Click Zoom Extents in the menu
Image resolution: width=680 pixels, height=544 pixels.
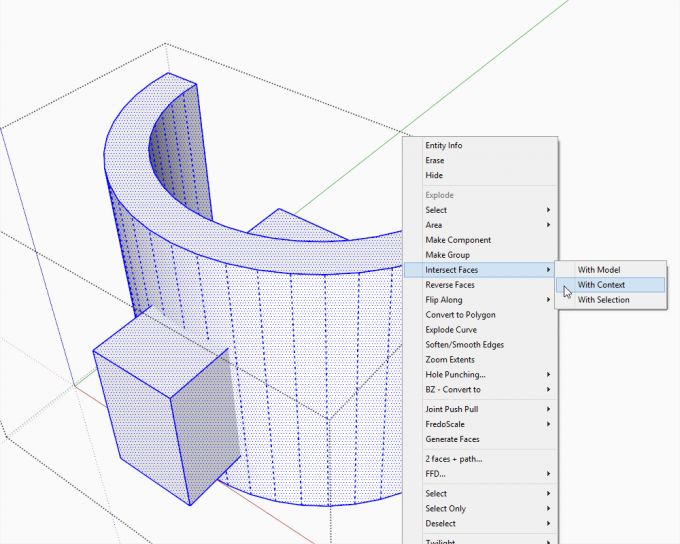(450, 360)
